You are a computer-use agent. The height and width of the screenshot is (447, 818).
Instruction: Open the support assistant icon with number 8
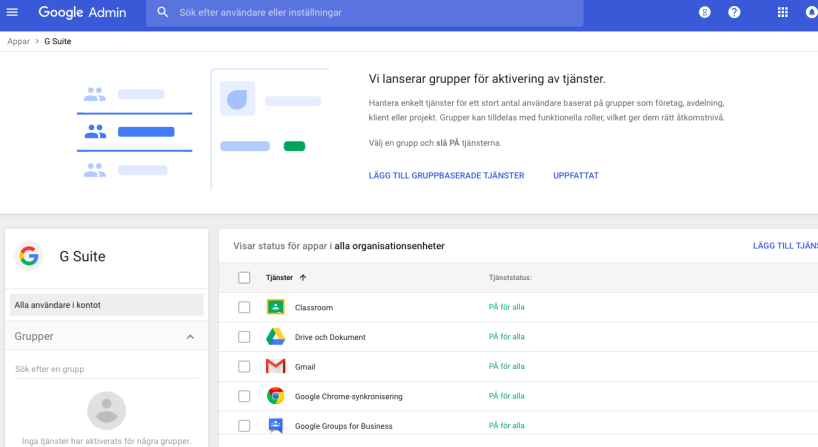tap(704, 12)
